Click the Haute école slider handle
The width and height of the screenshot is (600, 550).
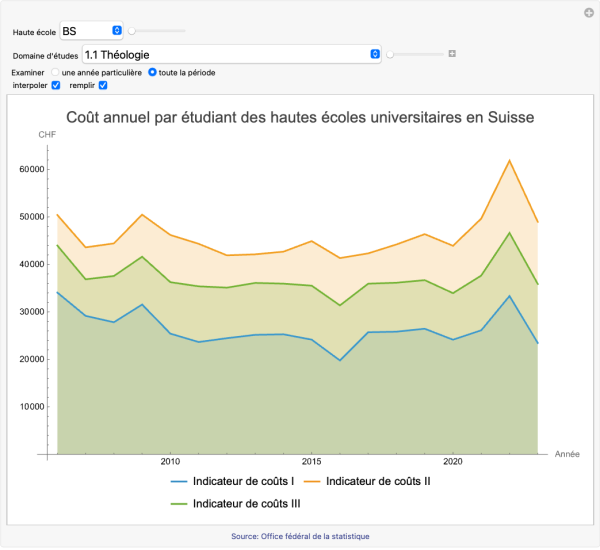point(133,32)
